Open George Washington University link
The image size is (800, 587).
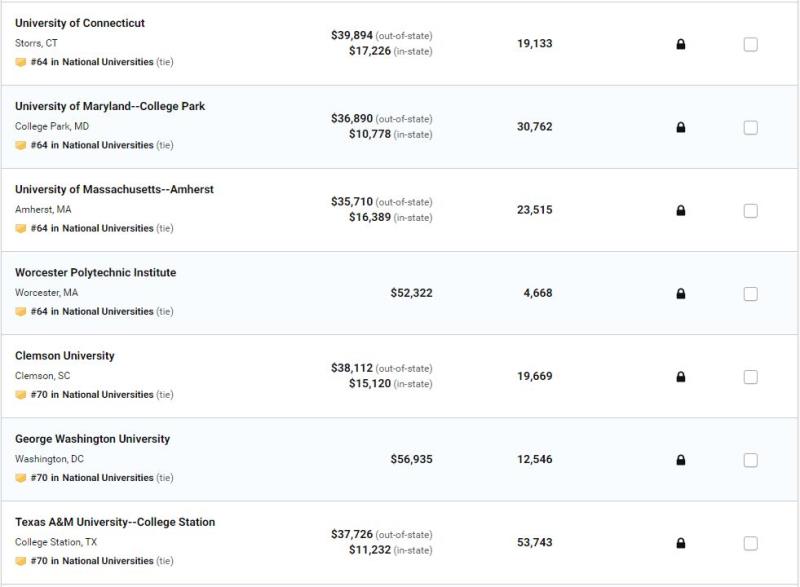(92, 439)
